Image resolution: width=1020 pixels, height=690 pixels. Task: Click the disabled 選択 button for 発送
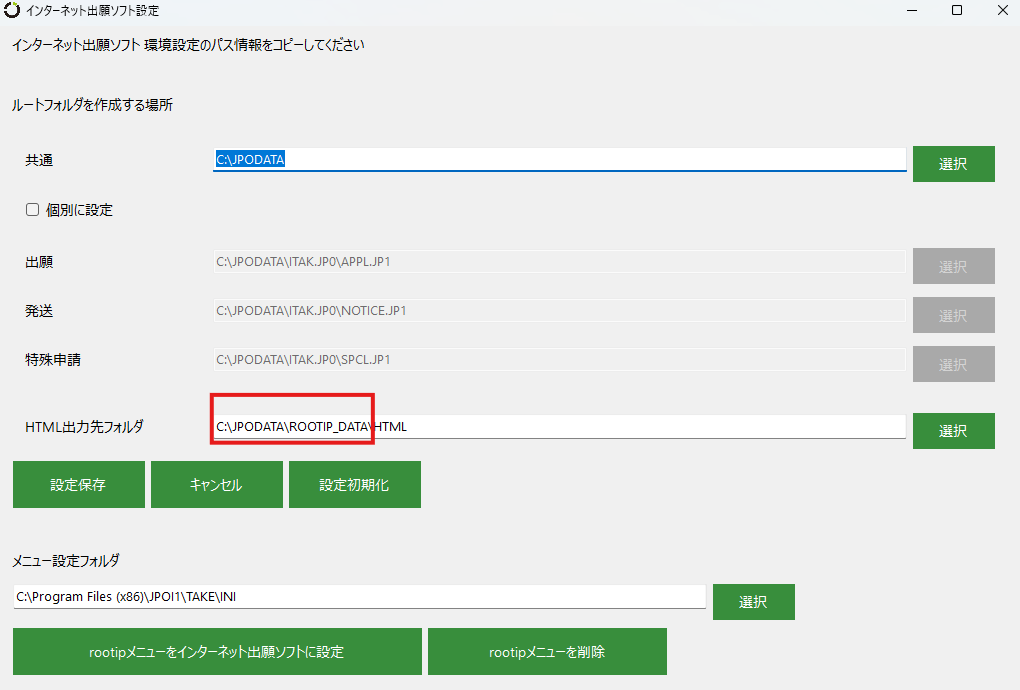coord(954,315)
